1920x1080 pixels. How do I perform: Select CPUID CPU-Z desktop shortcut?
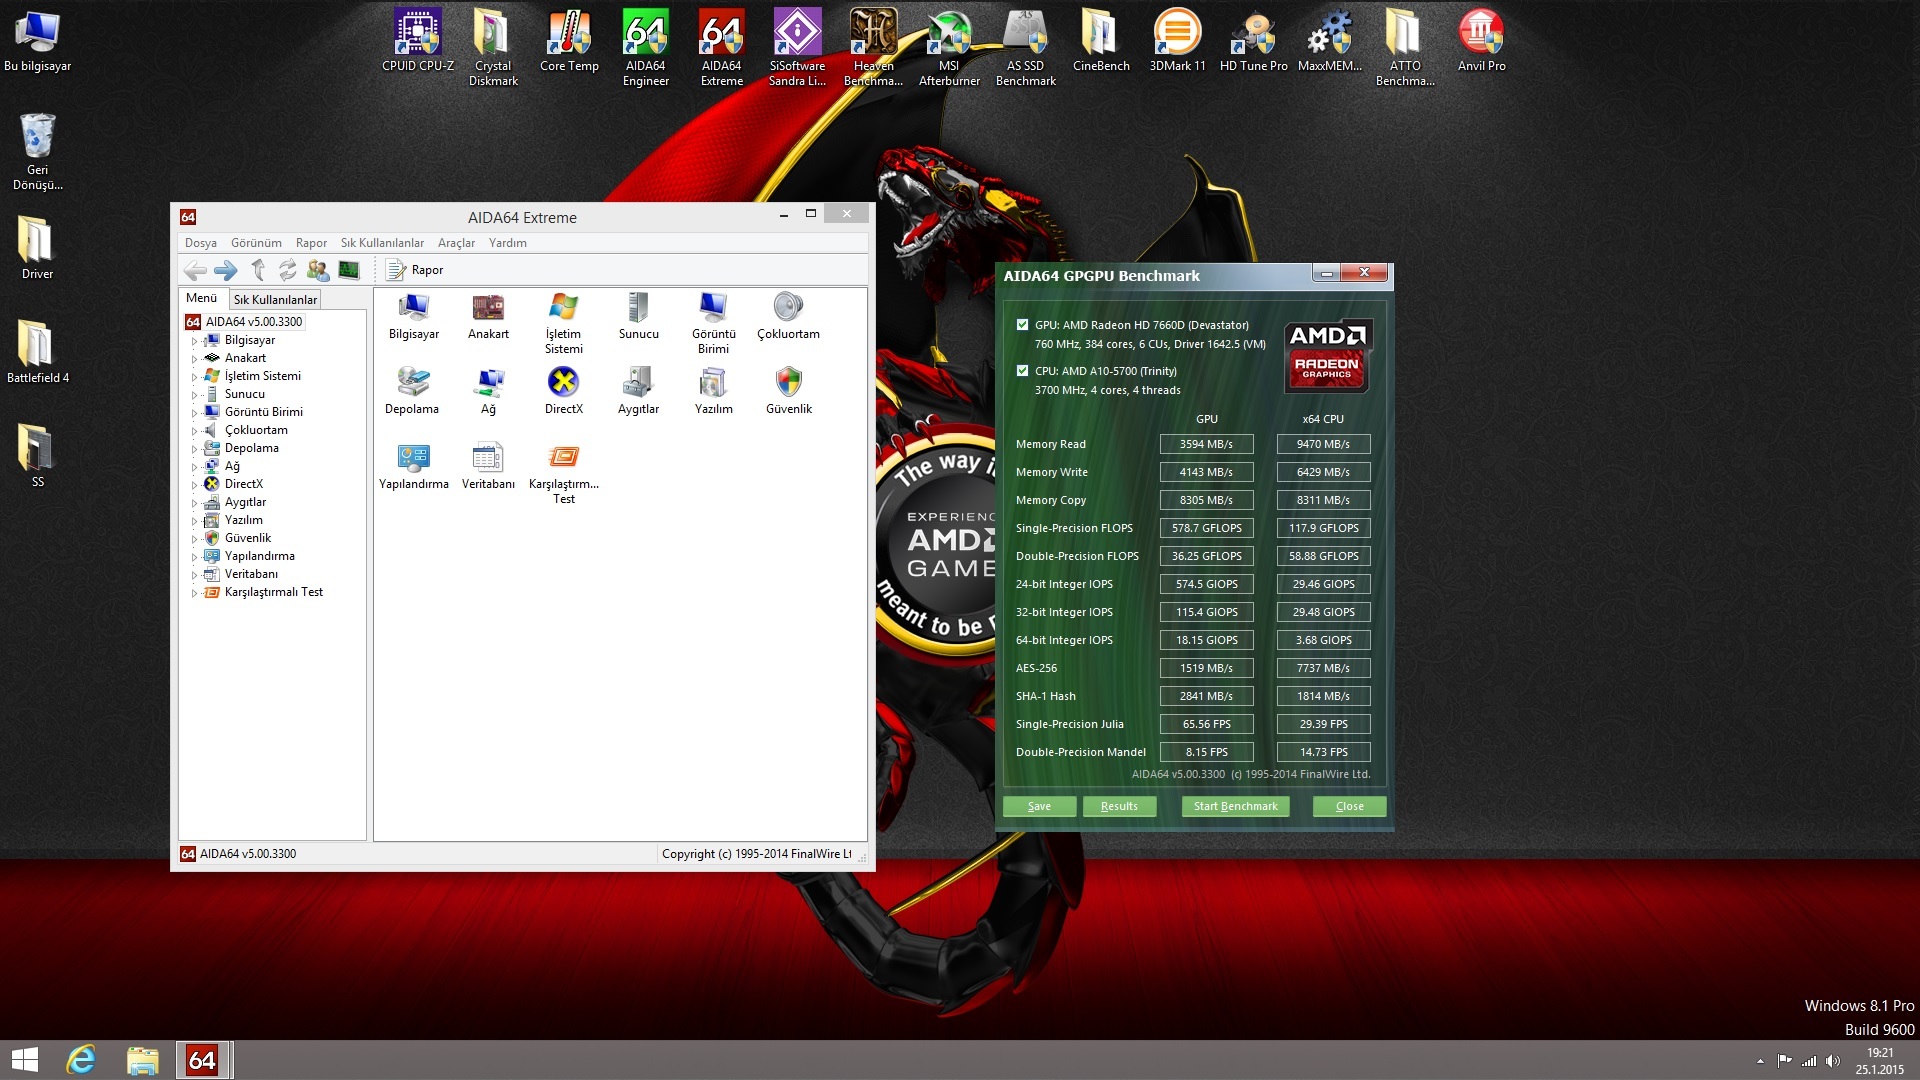[x=418, y=41]
